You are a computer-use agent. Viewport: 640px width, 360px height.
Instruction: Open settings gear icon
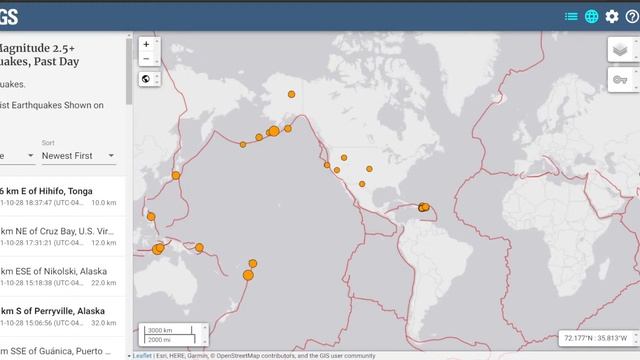612,16
